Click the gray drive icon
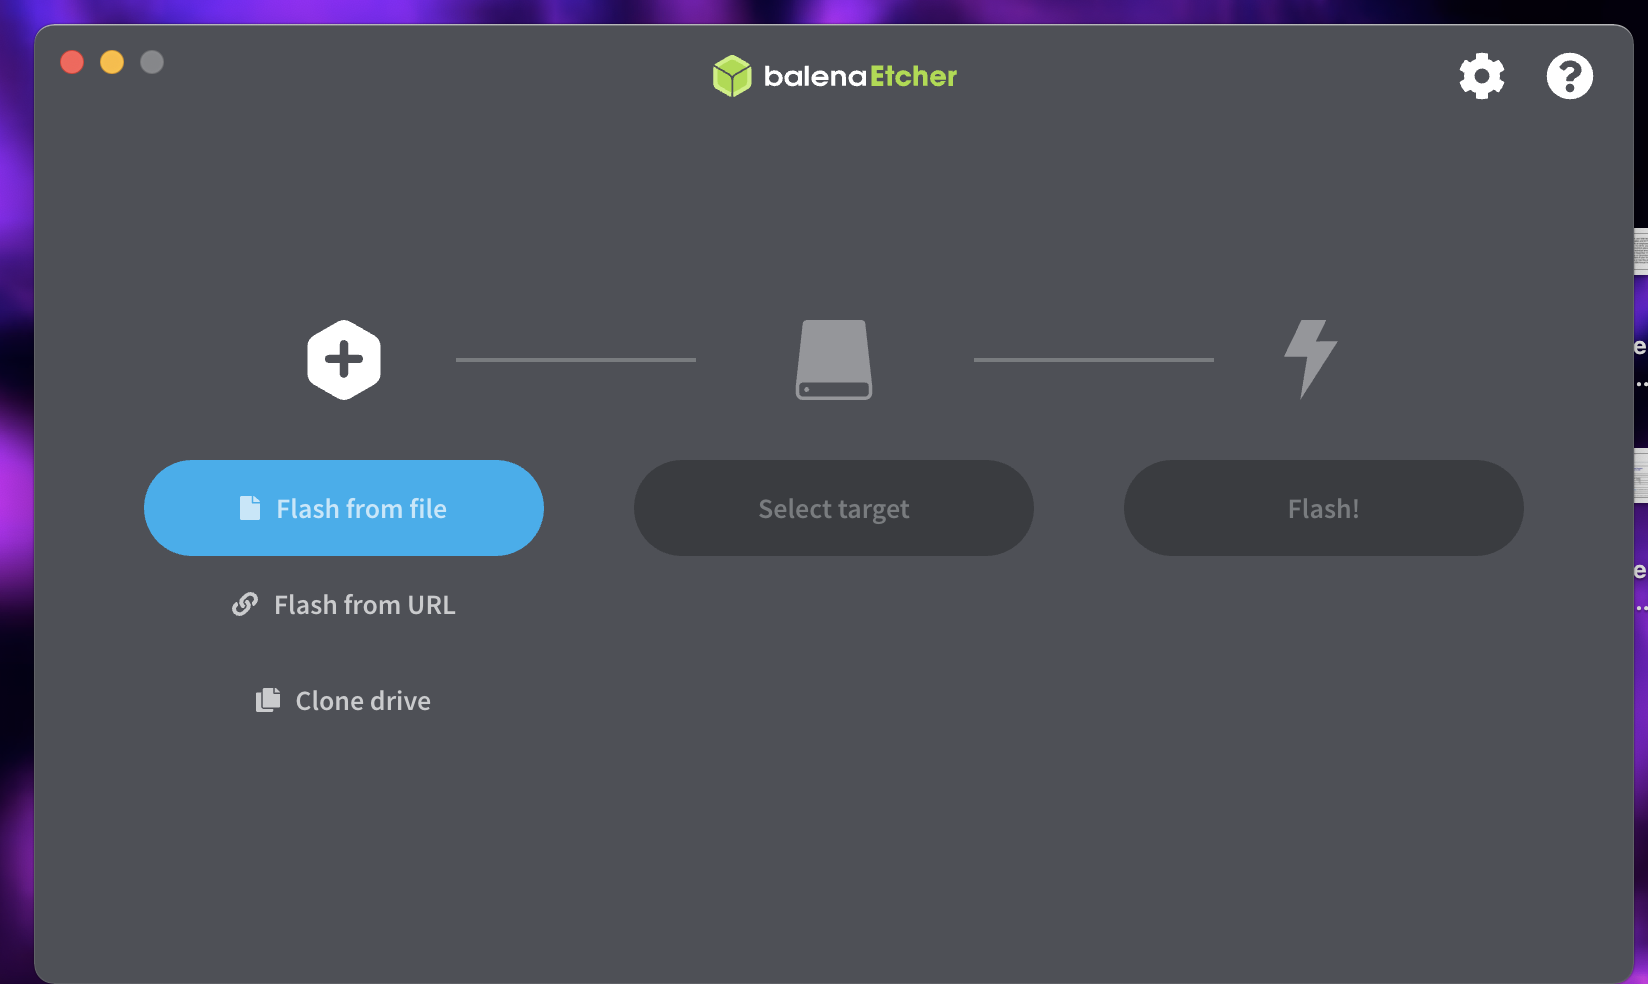The width and height of the screenshot is (1648, 984). pyautogui.click(x=833, y=360)
